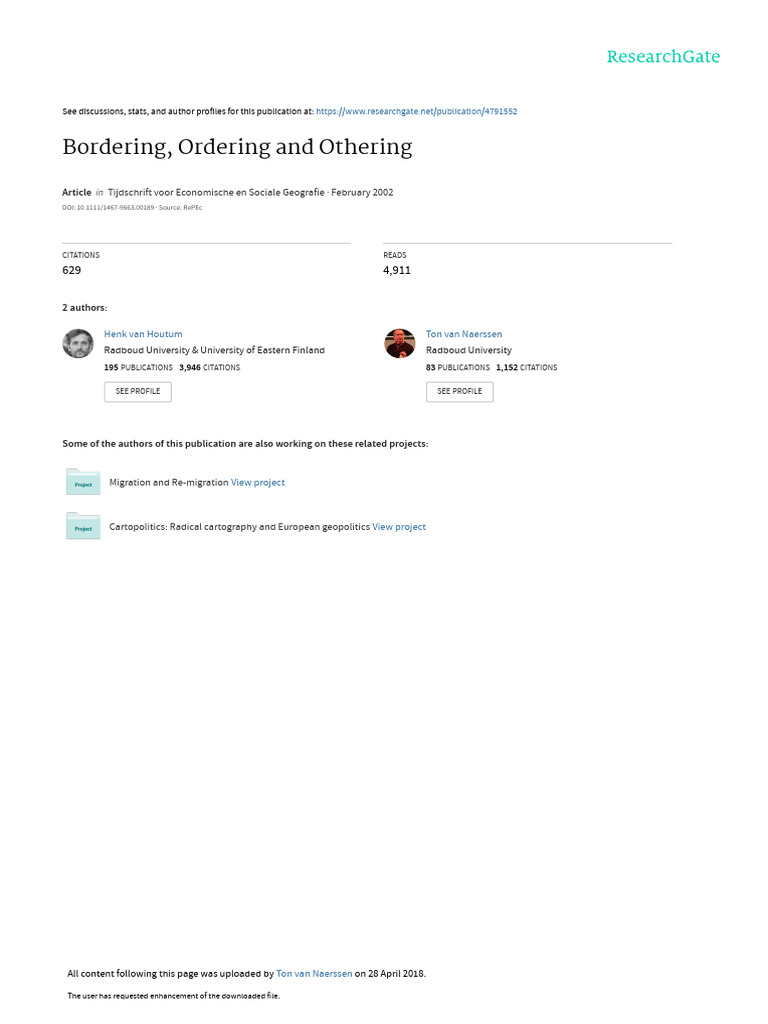Click Henk van Houtum's 195 publications stat

pyautogui.click(x=139, y=367)
